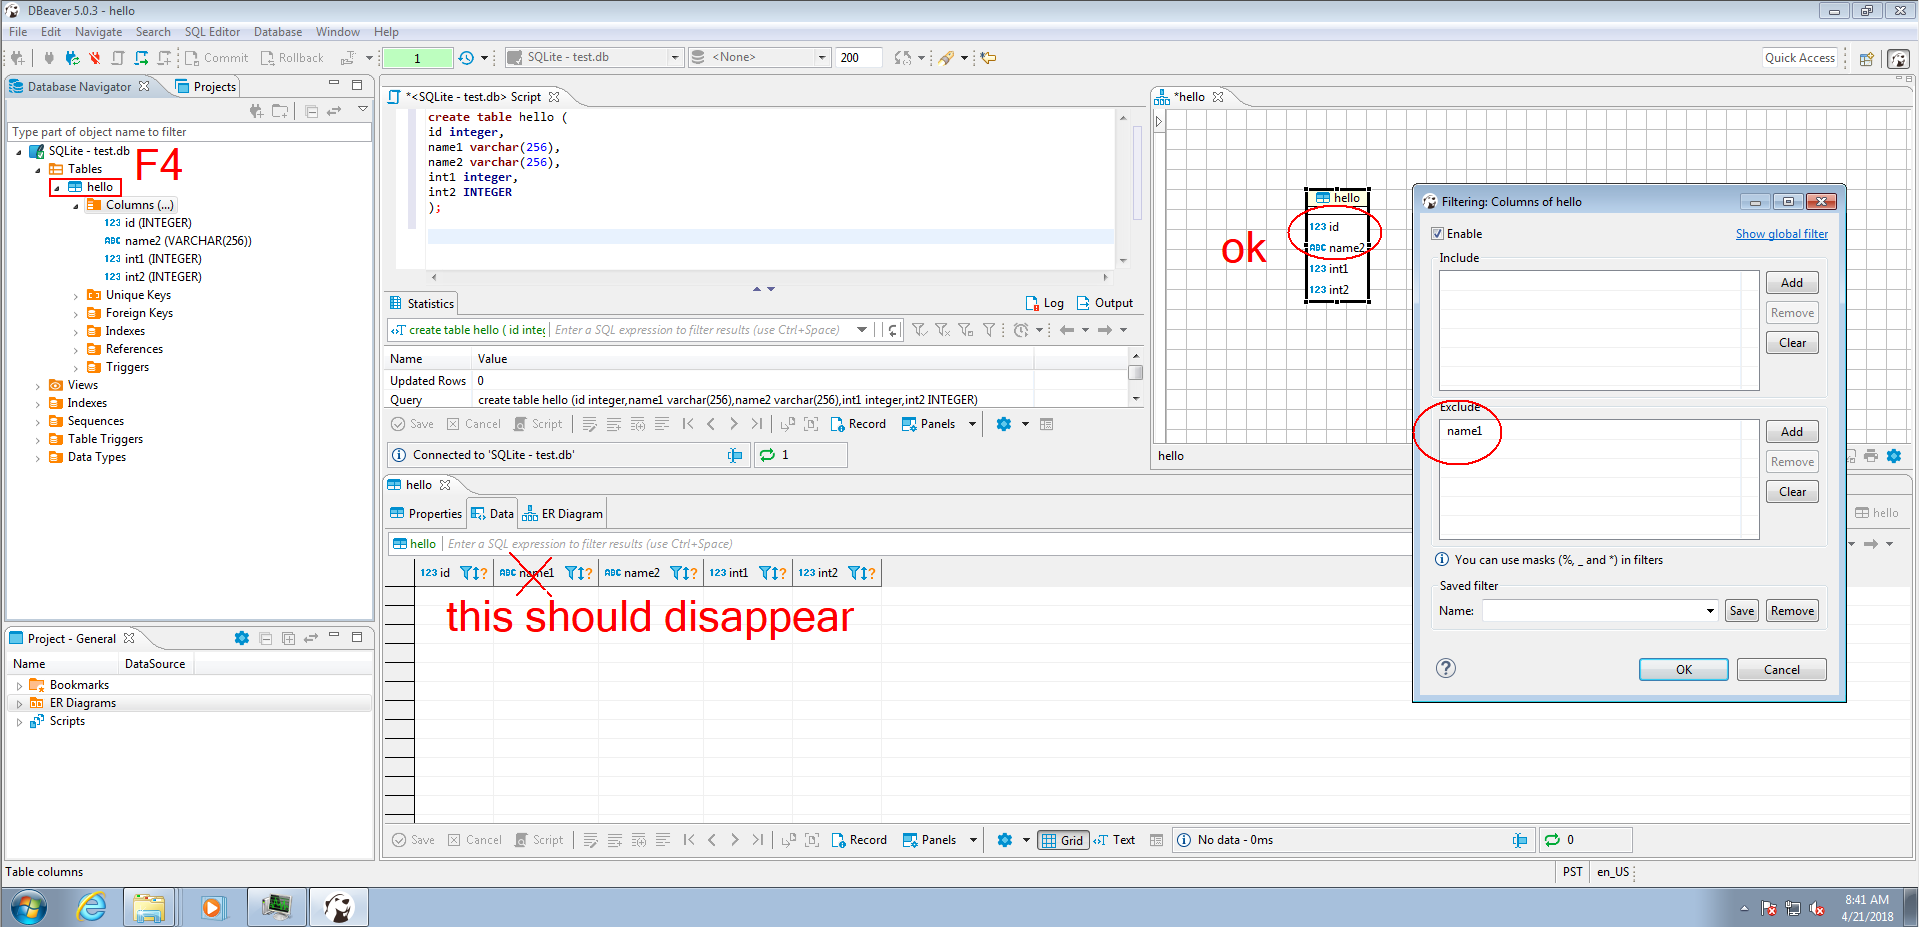Switch to the ER Diagram tab

coord(563,514)
